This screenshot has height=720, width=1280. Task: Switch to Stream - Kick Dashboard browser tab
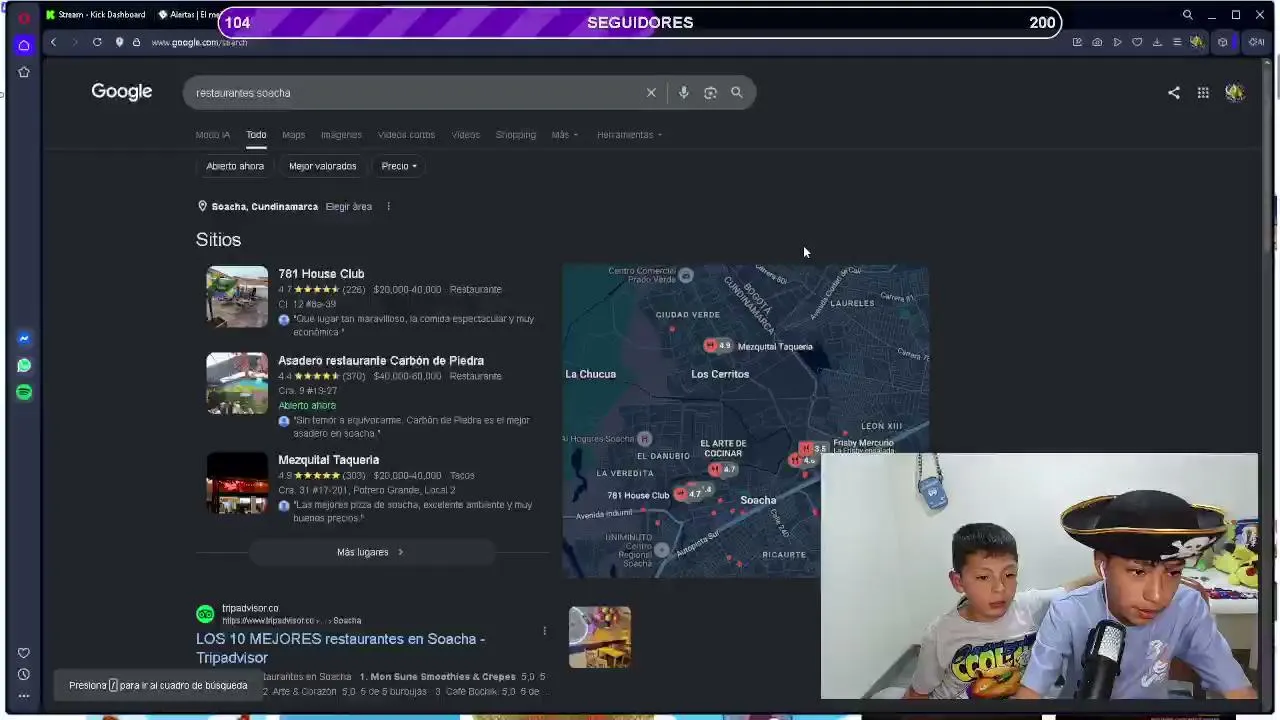click(95, 15)
